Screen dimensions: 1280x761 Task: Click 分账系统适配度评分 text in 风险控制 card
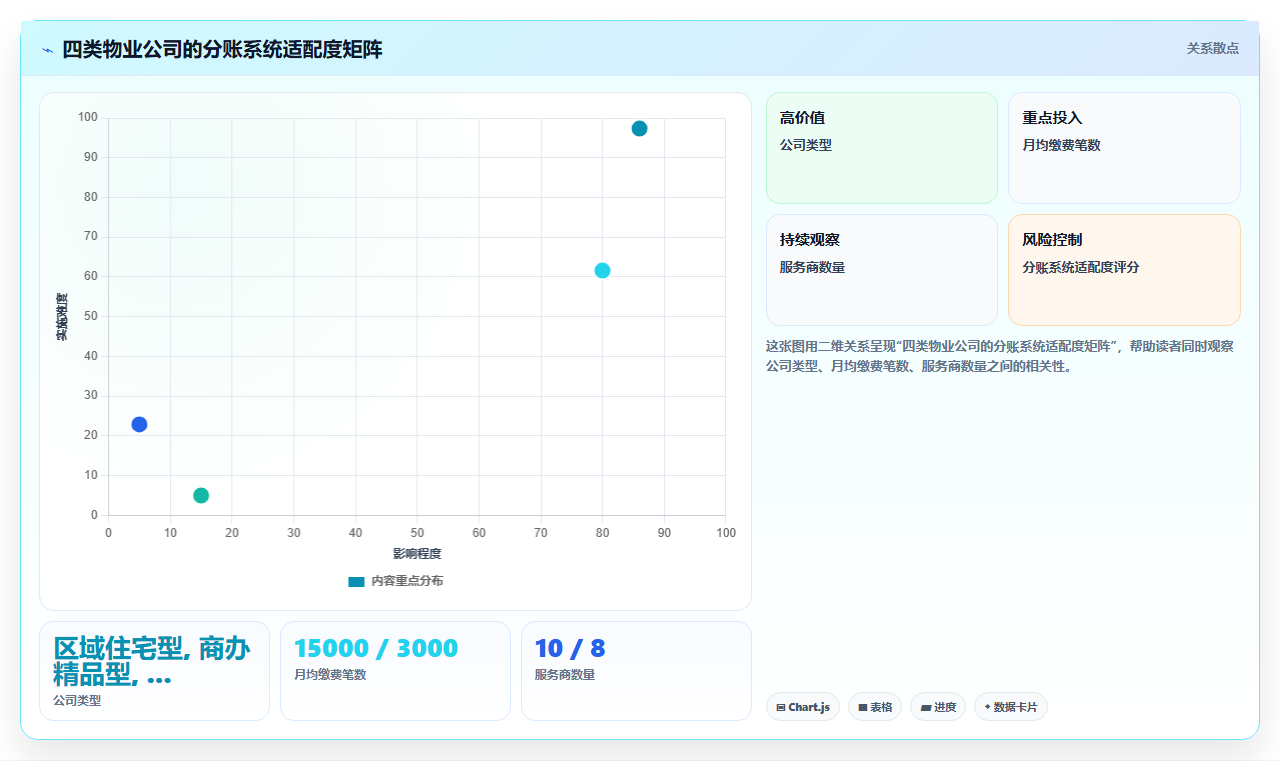point(1081,267)
